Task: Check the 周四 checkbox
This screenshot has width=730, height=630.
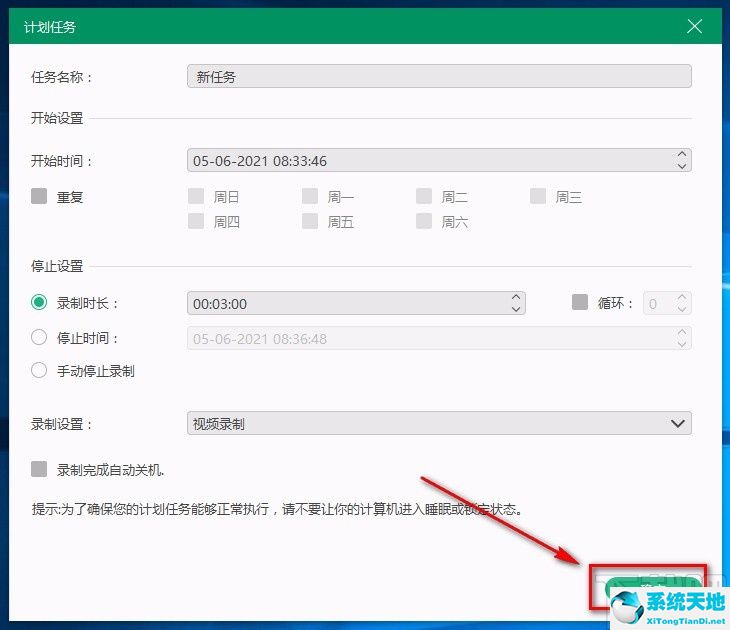Action: pos(196,221)
